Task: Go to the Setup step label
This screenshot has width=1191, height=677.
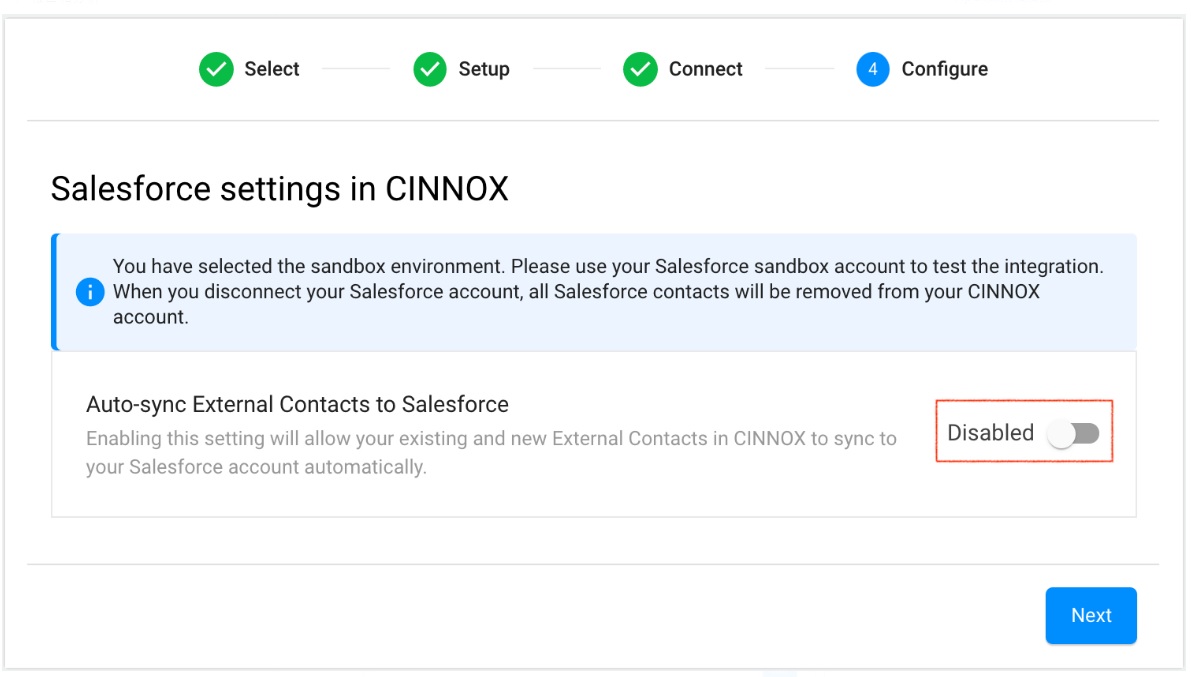Action: (484, 69)
